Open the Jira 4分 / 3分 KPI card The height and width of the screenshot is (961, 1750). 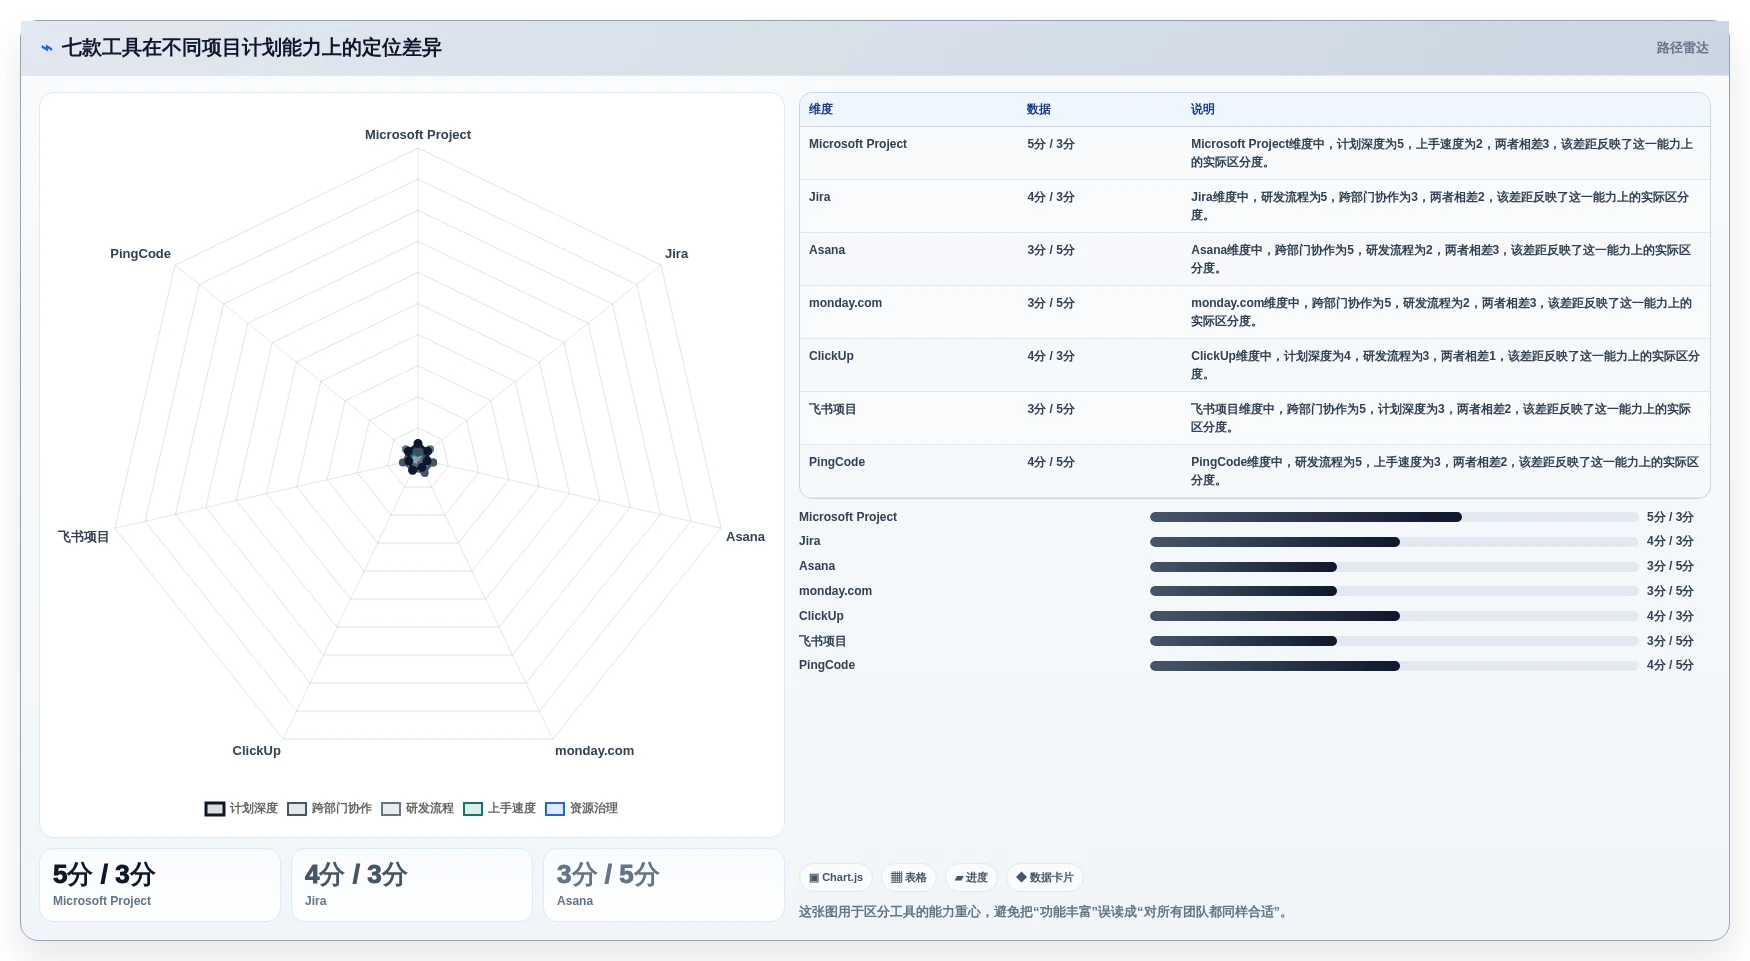[x=412, y=885]
